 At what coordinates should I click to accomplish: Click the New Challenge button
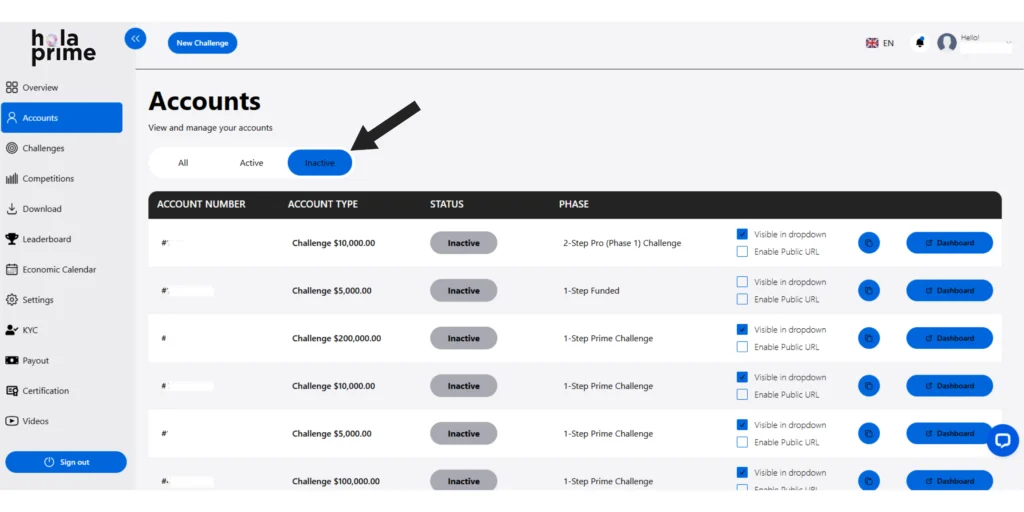(x=202, y=43)
